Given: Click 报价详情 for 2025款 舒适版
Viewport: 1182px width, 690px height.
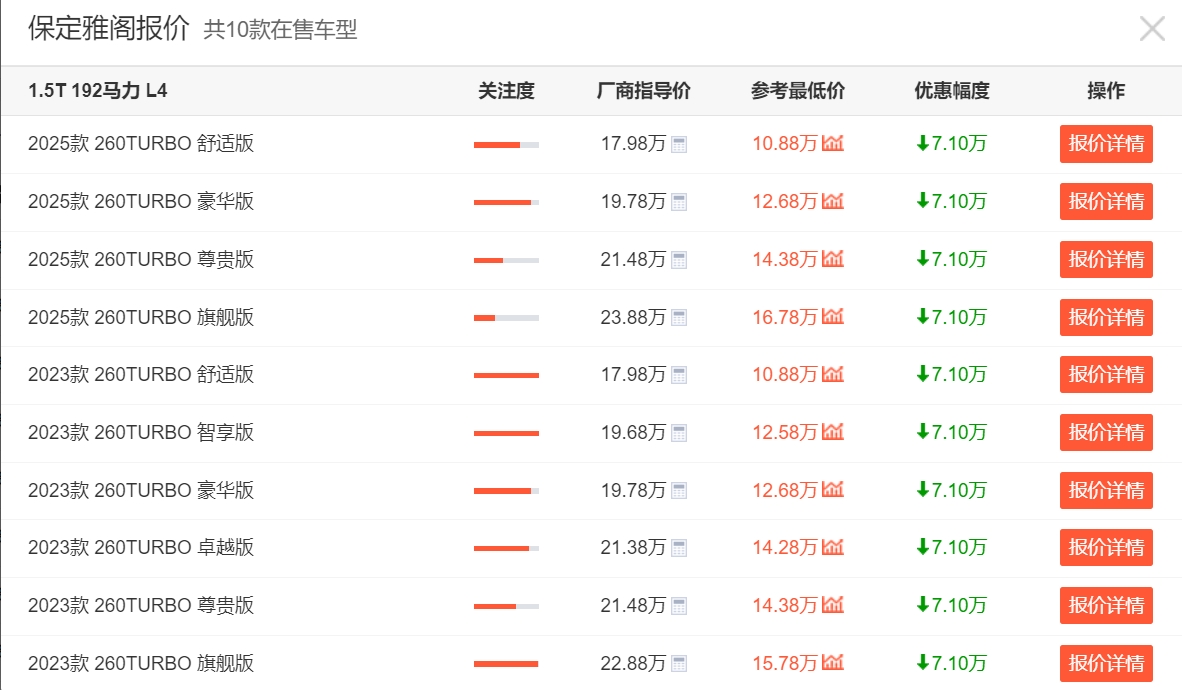Looking at the screenshot, I should tap(1106, 143).
